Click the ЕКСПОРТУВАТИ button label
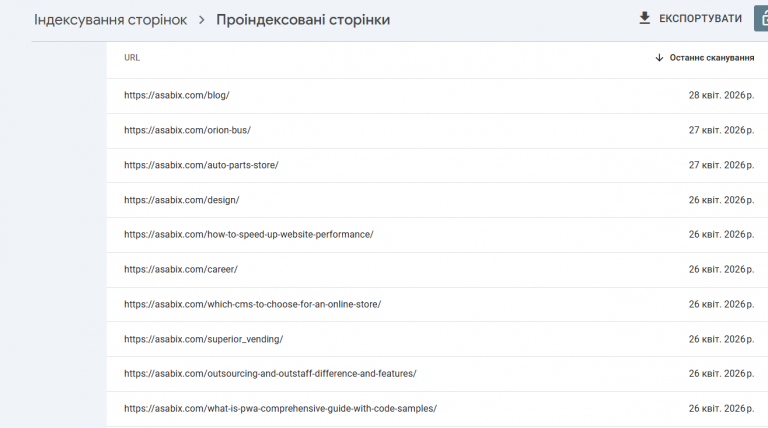 (x=700, y=19)
